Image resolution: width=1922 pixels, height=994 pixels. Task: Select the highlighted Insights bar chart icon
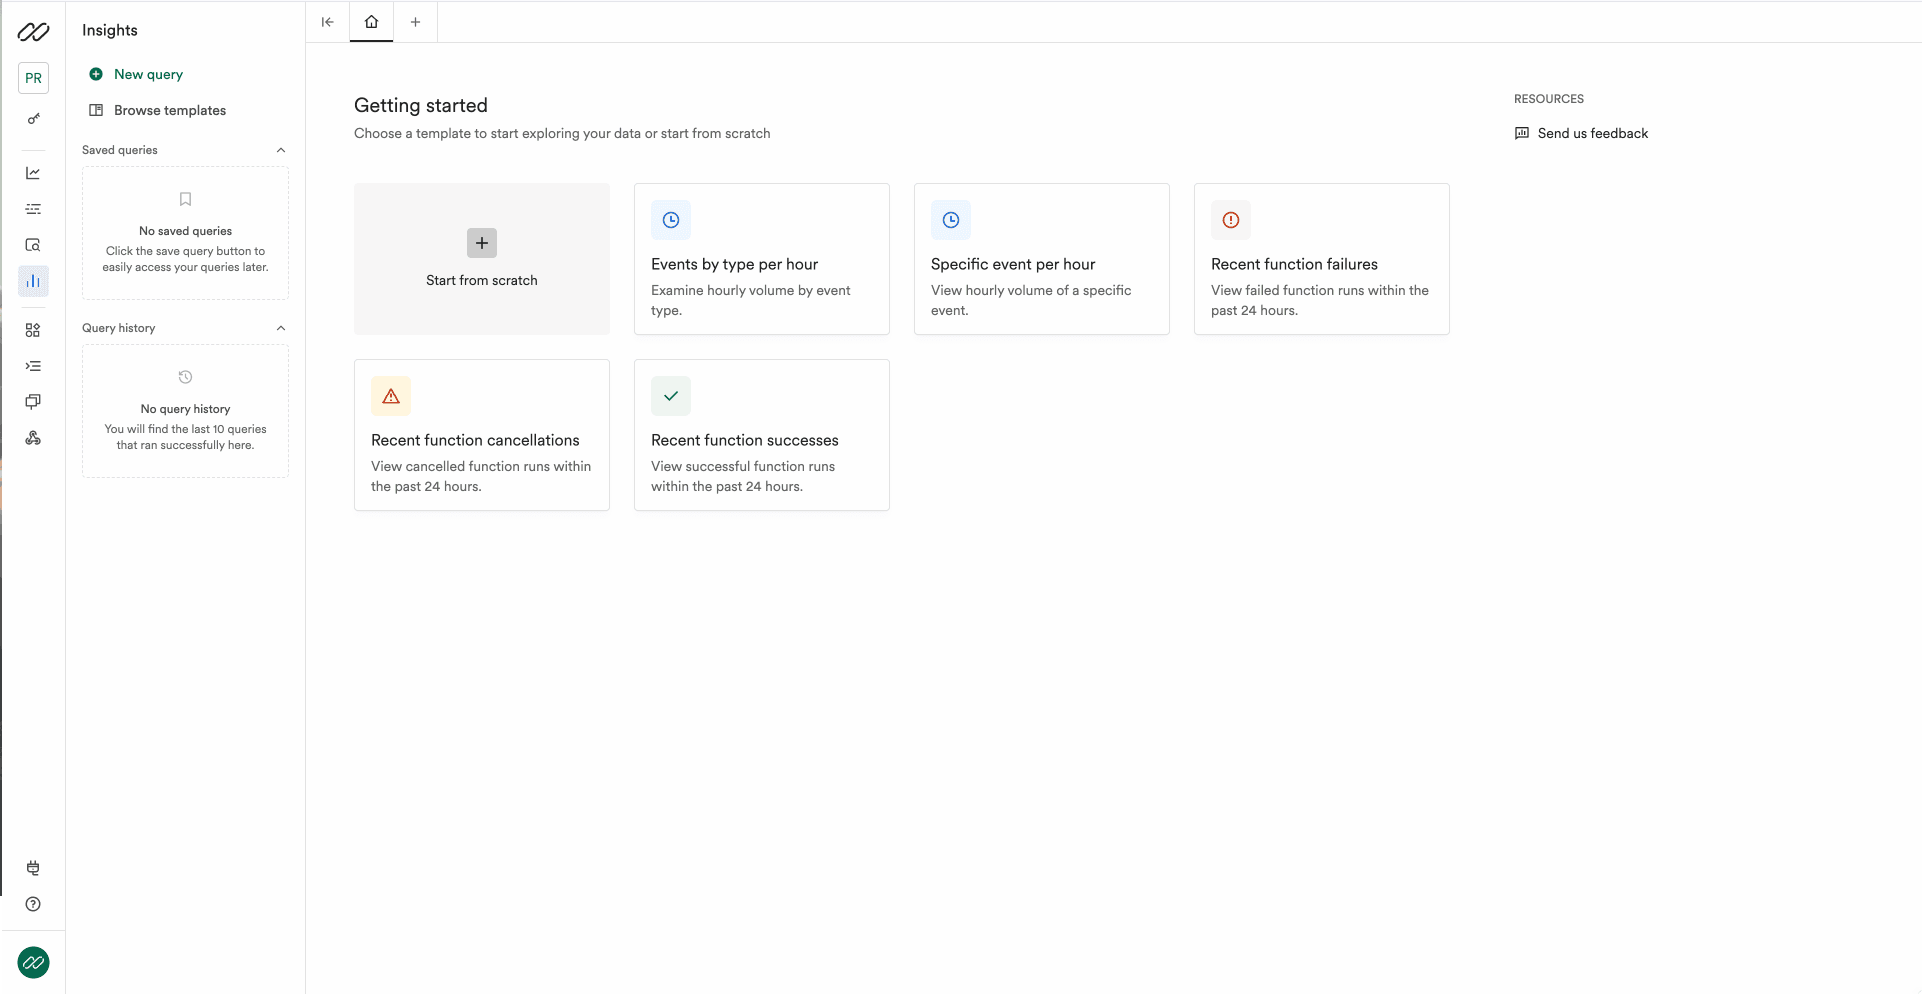click(33, 281)
